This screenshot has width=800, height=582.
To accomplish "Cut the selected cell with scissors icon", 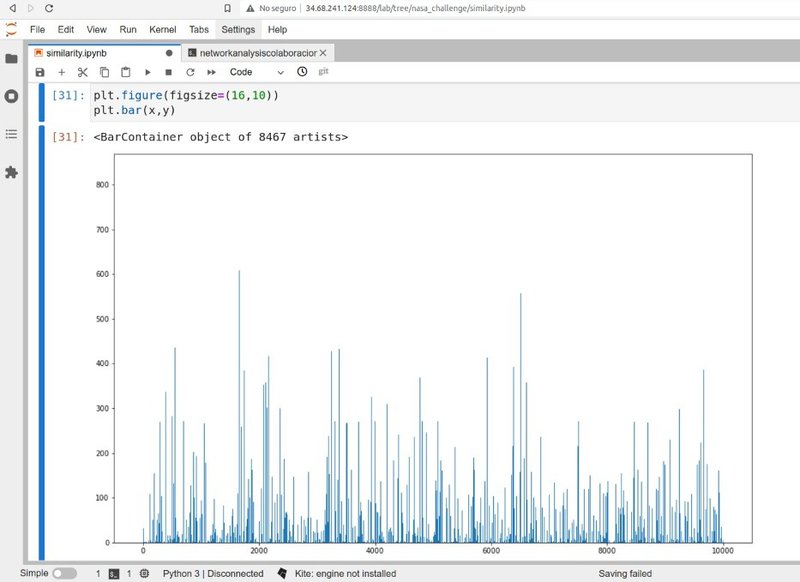I will (x=83, y=72).
